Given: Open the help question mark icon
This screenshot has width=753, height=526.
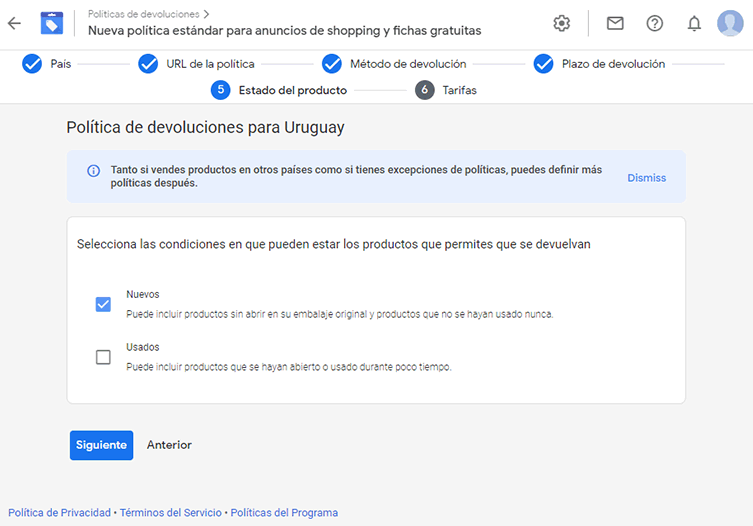Looking at the screenshot, I should tap(655, 23).
